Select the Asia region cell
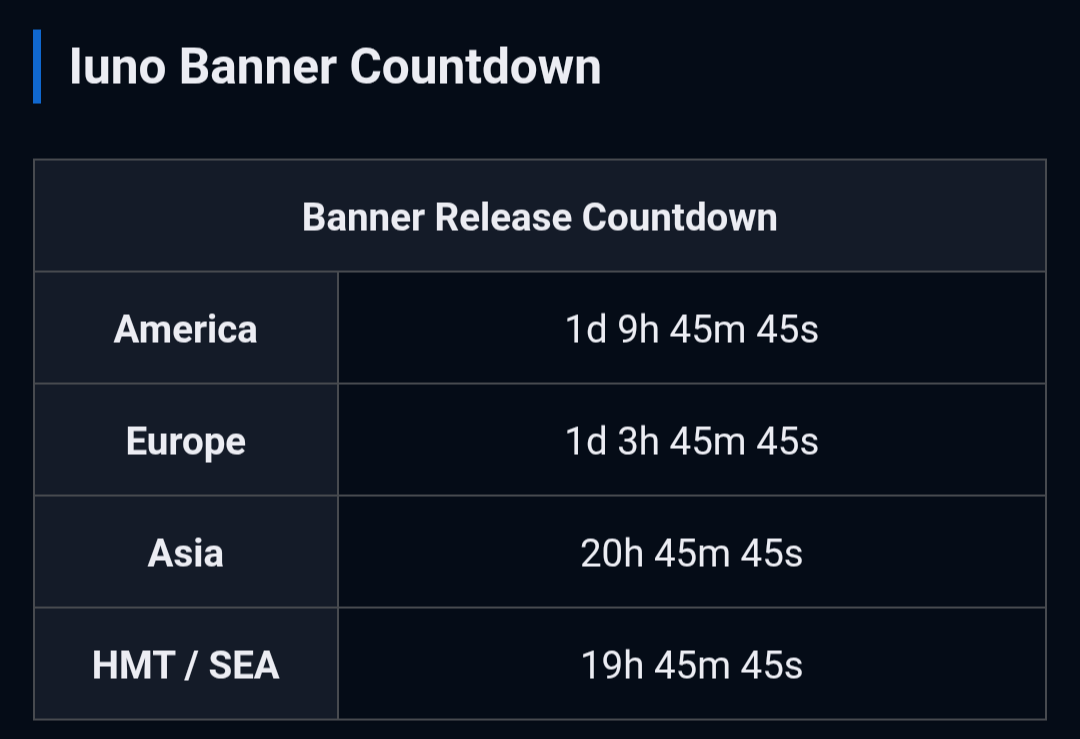 [x=186, y=552]
